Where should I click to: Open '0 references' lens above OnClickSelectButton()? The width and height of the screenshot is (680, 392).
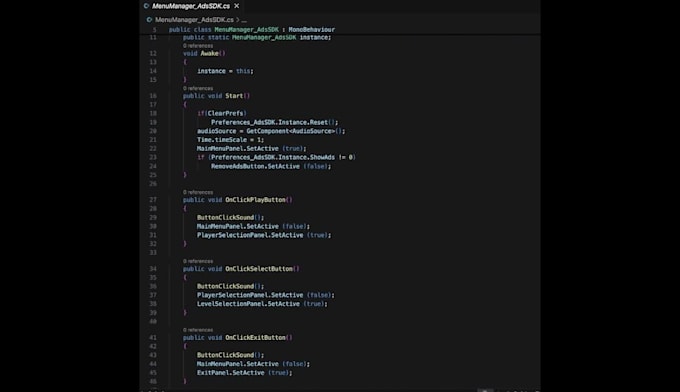click(198, 261)
